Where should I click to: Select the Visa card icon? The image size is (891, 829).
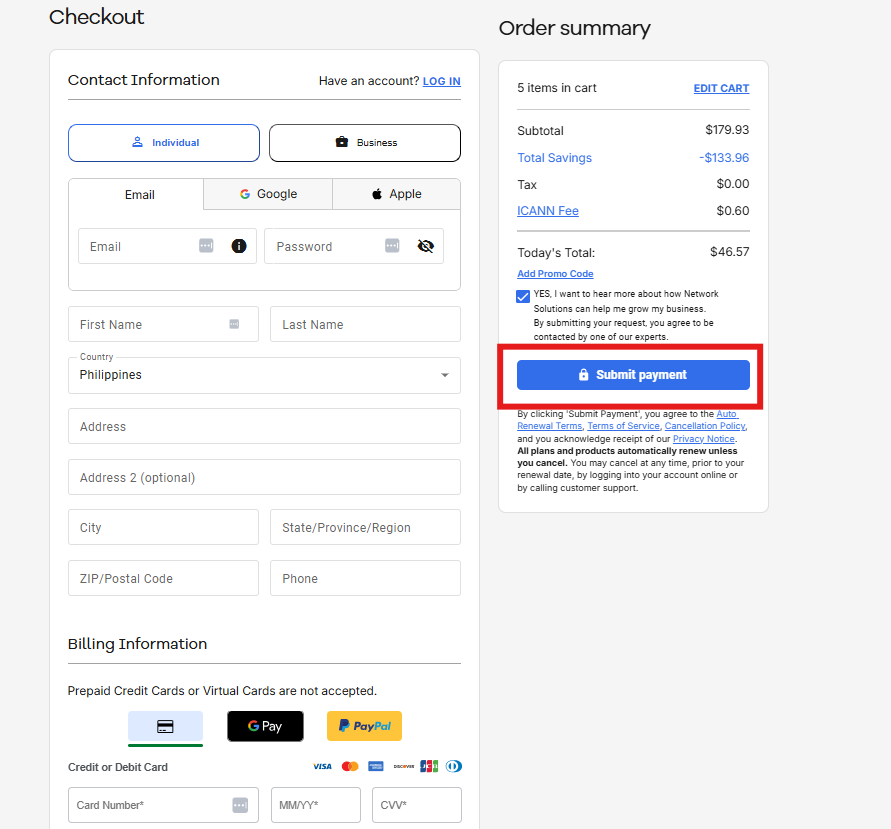(322, 766)
